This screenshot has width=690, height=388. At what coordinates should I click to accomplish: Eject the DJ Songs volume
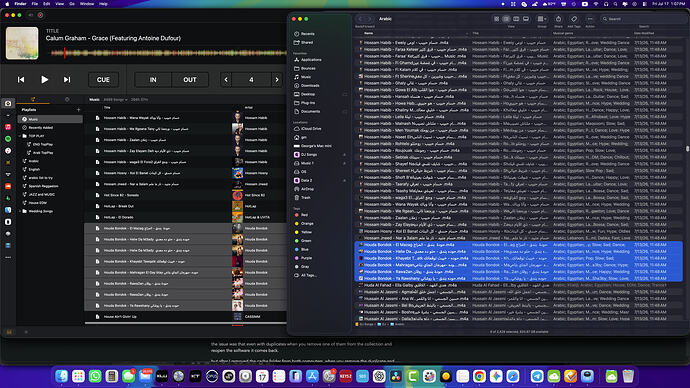[345, 155]
